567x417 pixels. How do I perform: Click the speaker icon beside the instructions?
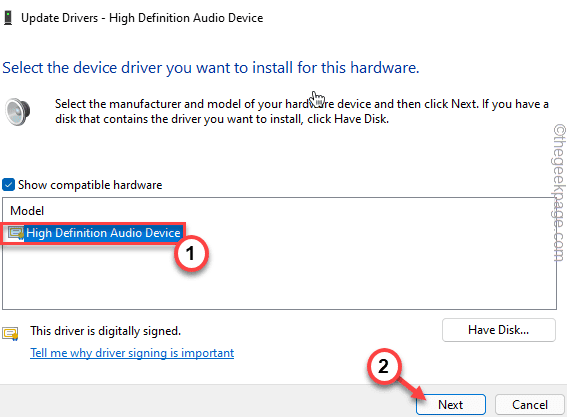17,112
